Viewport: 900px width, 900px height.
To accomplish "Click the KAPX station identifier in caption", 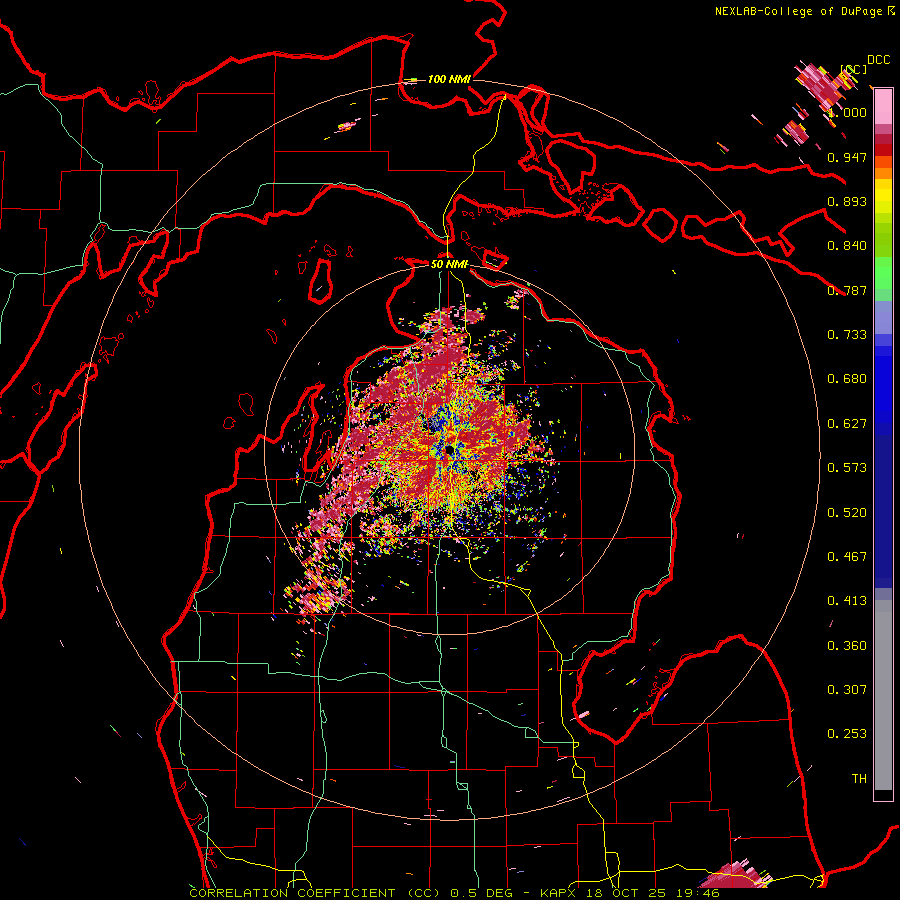I will tap(560, 893).
